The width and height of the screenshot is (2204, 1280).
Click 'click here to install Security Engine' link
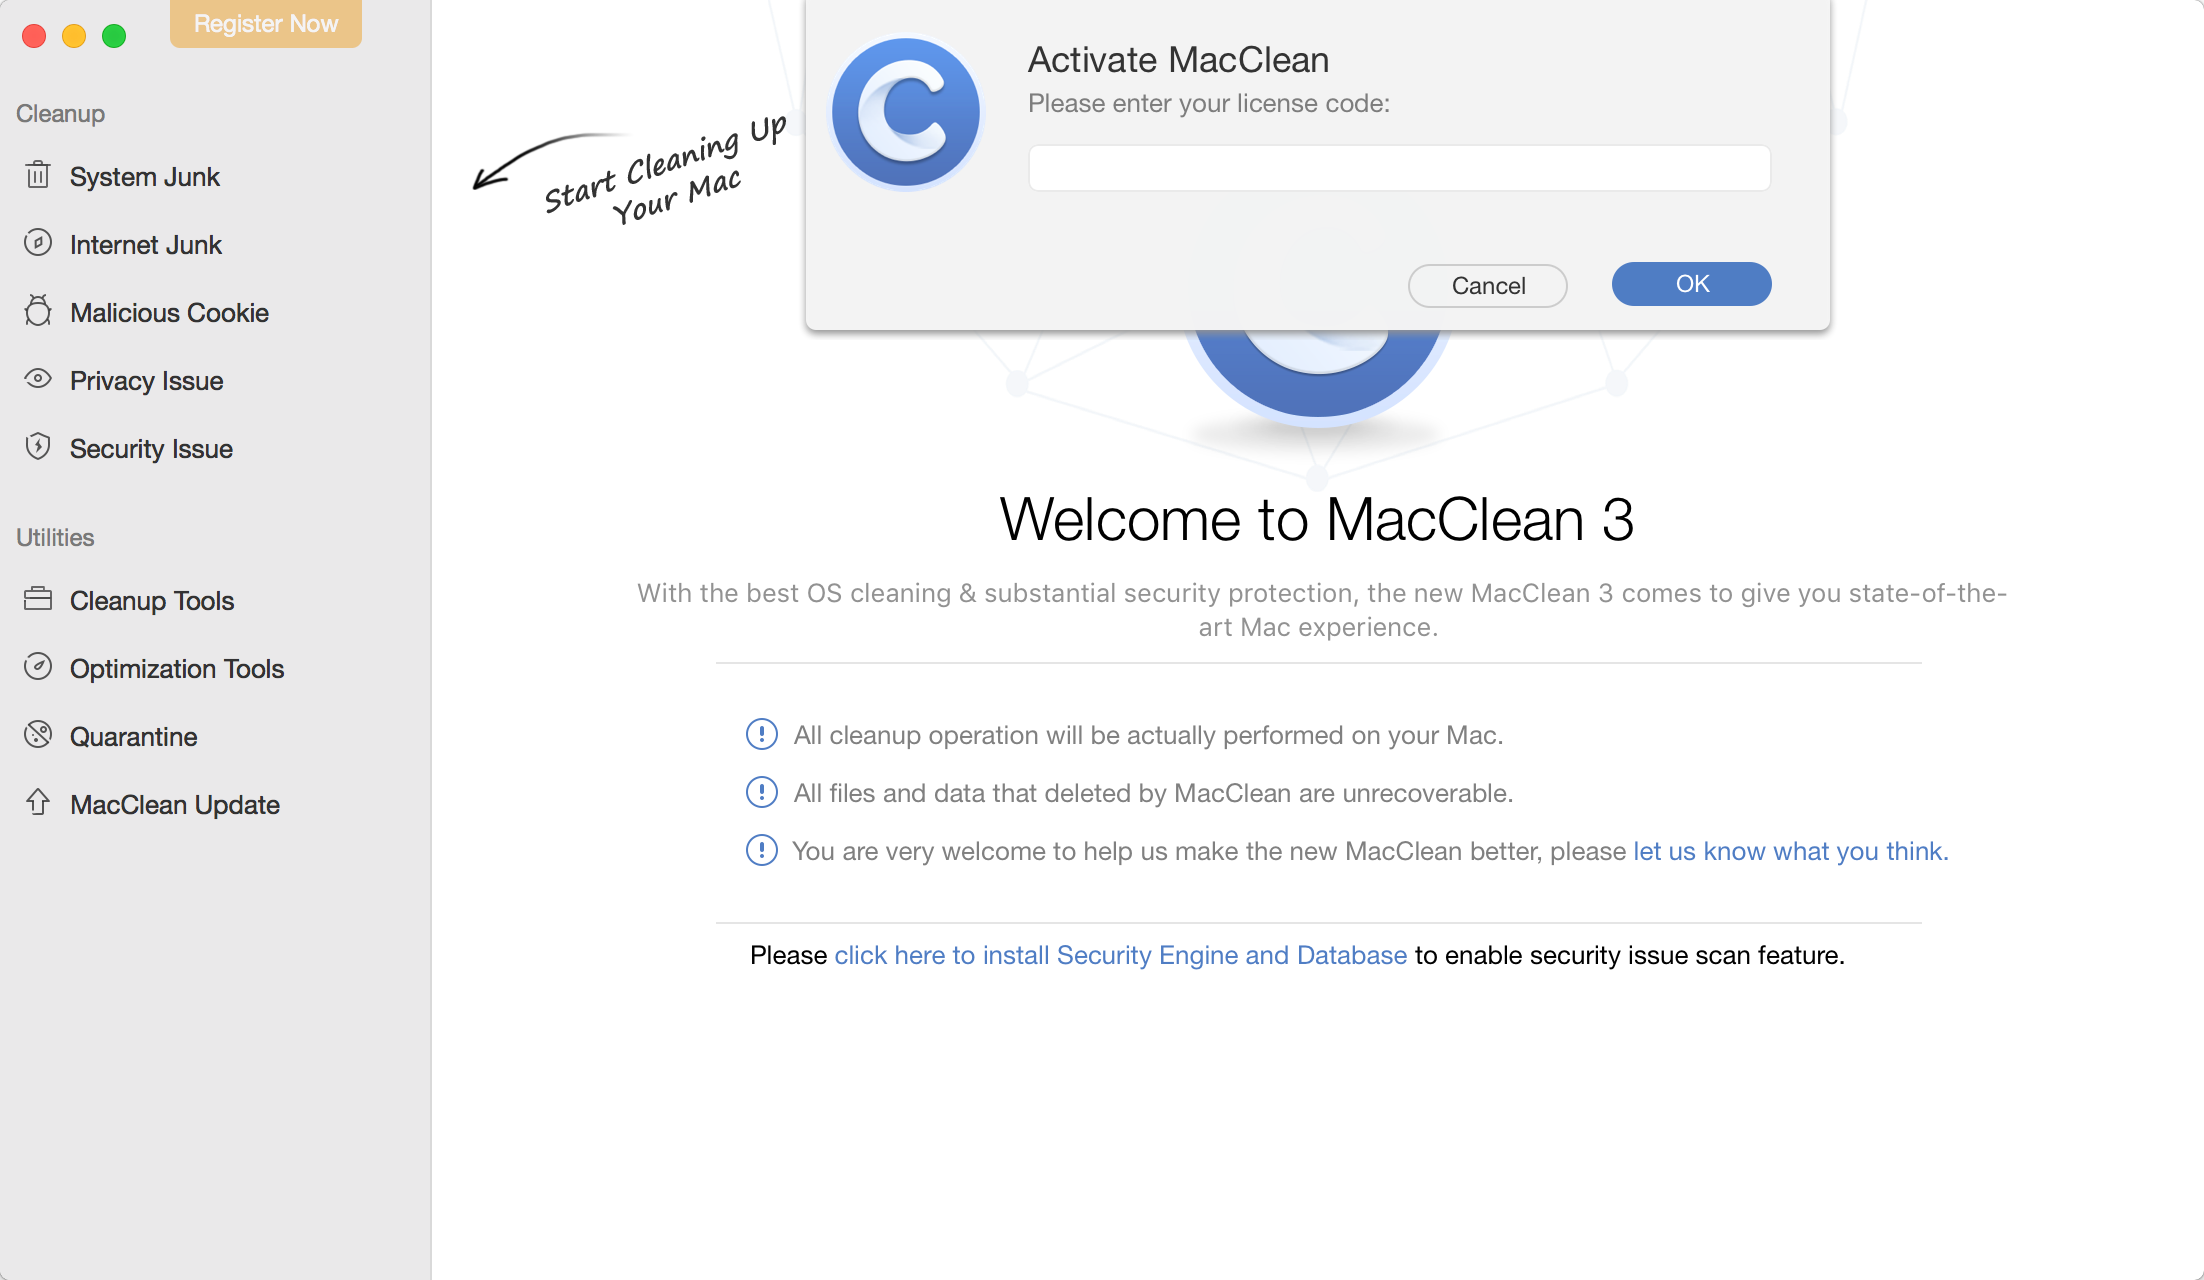(1120, 955)
